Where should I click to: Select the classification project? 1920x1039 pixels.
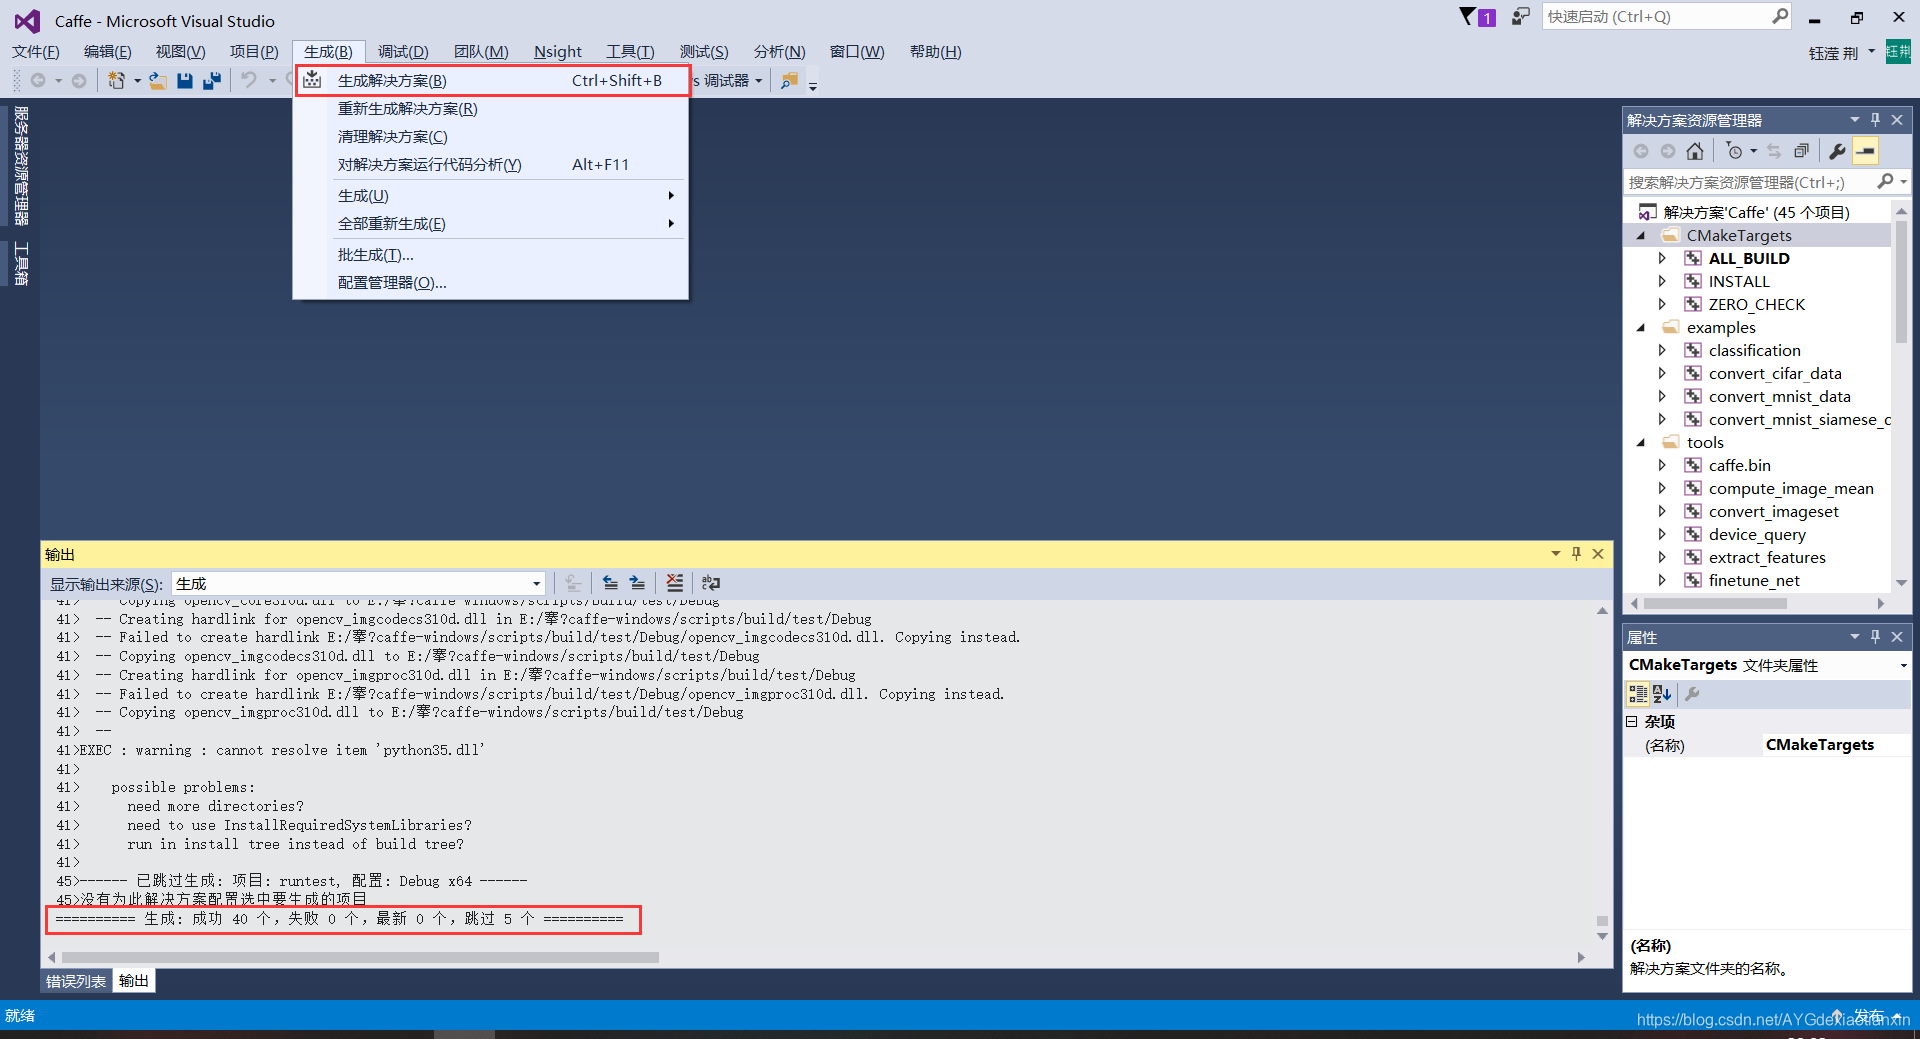(x=1754, y=350)
